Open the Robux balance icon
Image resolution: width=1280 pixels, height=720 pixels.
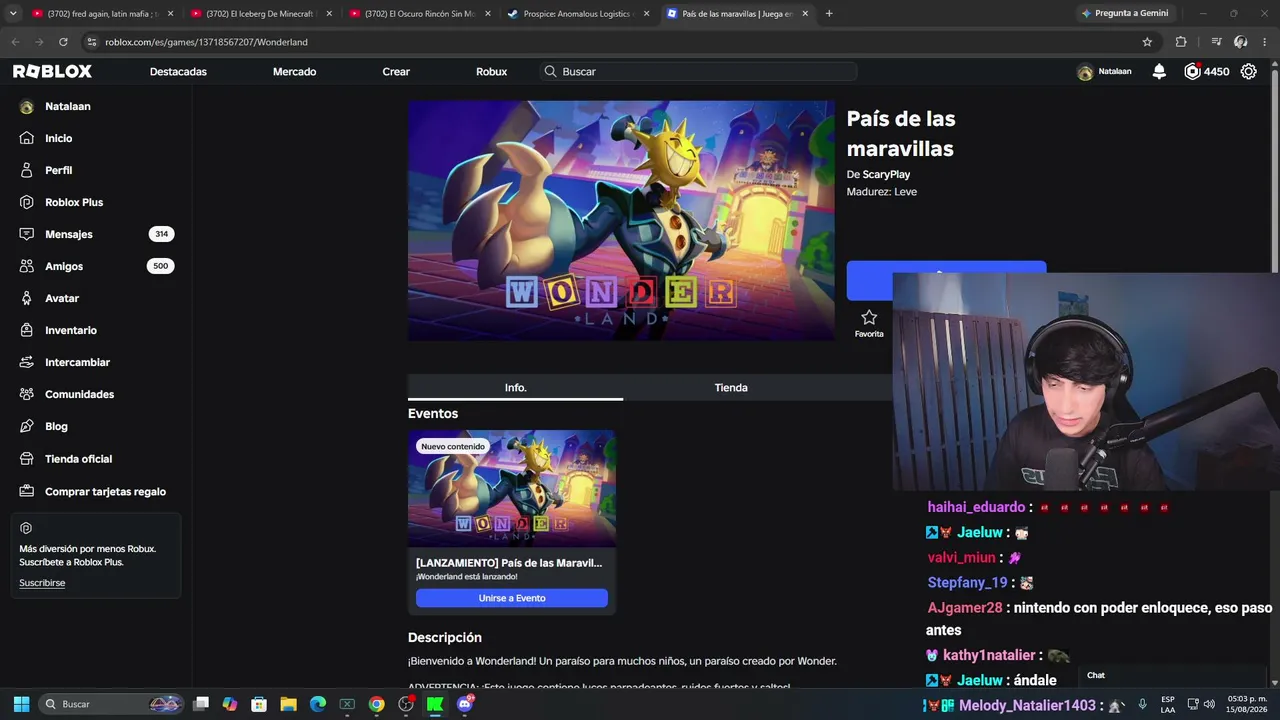point(1192,72)
